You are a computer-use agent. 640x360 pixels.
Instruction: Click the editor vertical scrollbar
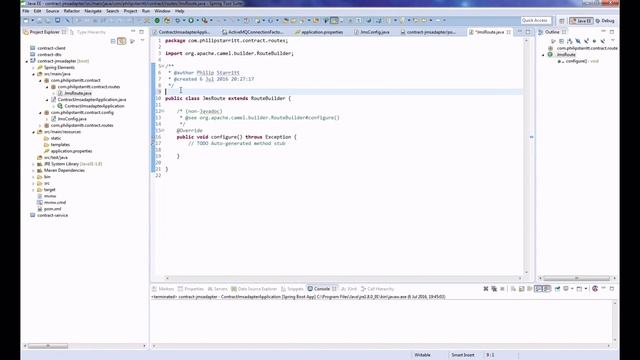[527, 156]
